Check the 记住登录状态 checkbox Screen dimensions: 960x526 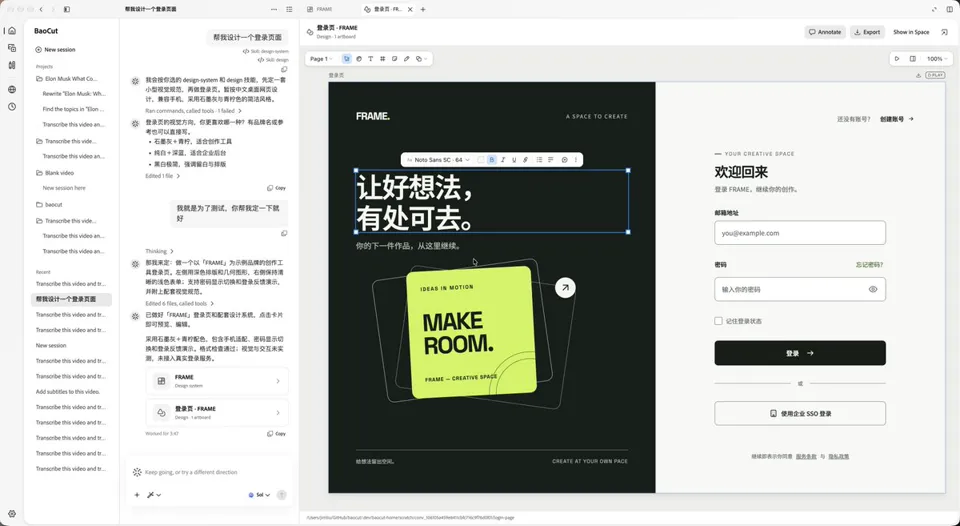point(718,321)
